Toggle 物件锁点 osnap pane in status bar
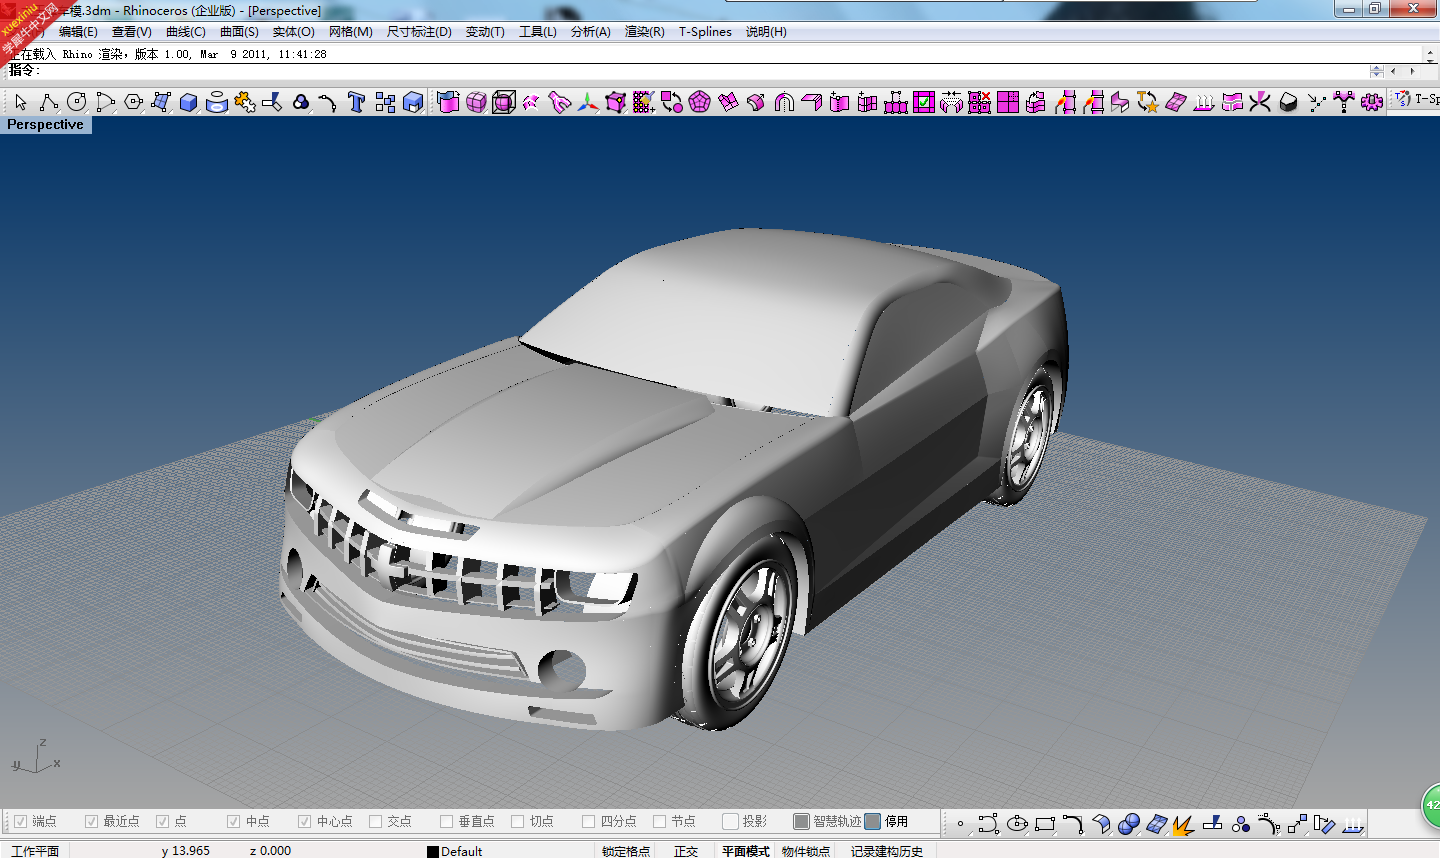Viewport: 1440px width, 858px height. click(806, 851)
